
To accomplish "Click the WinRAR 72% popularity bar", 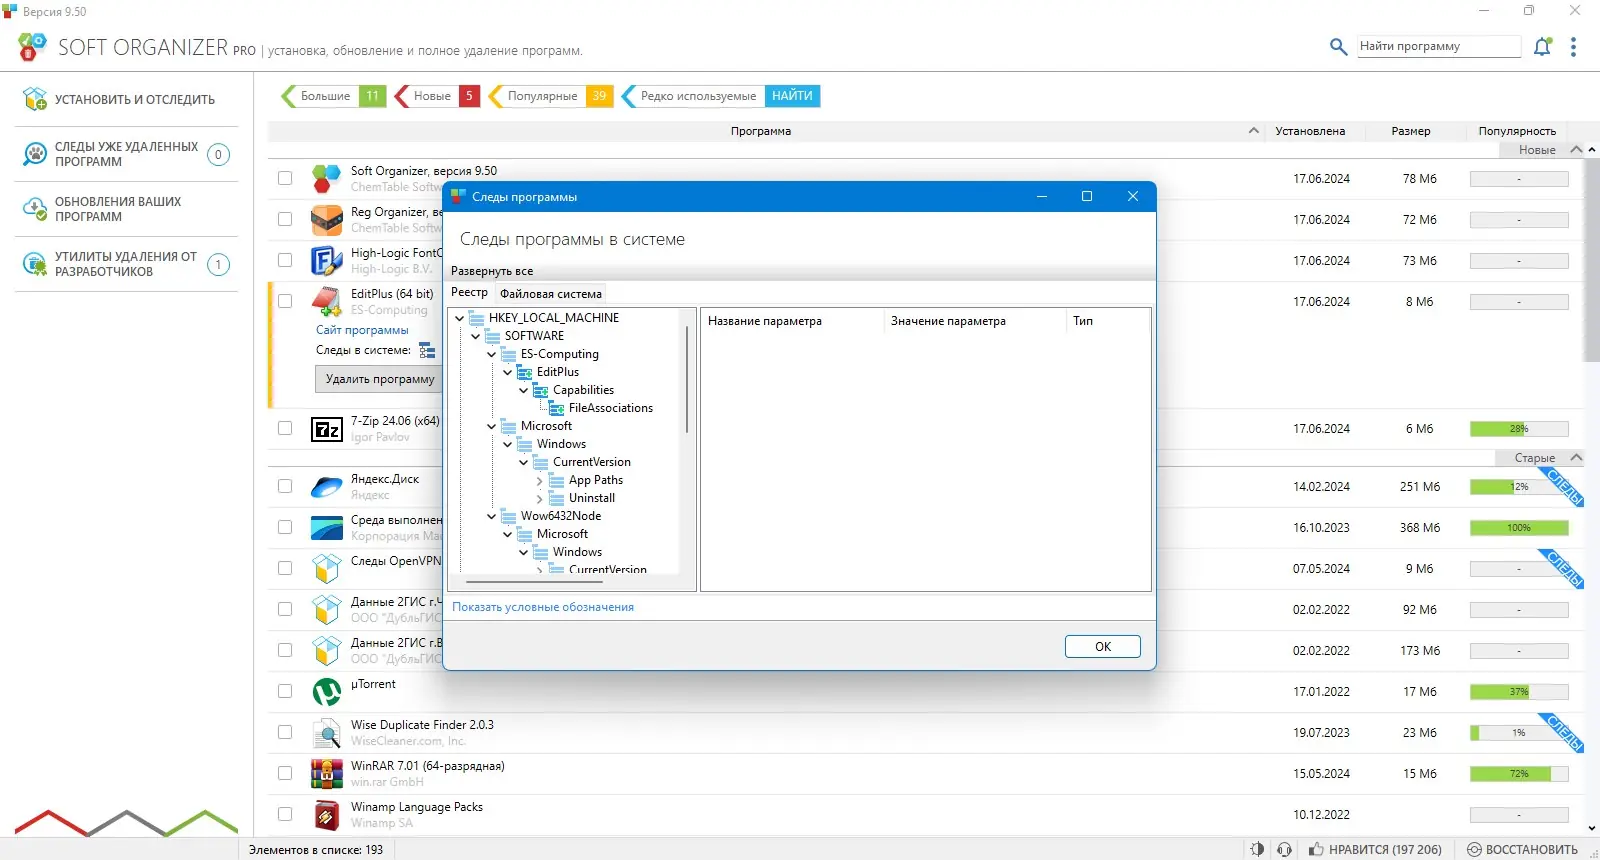I will pyautogui.click(x=1519, y=774).
